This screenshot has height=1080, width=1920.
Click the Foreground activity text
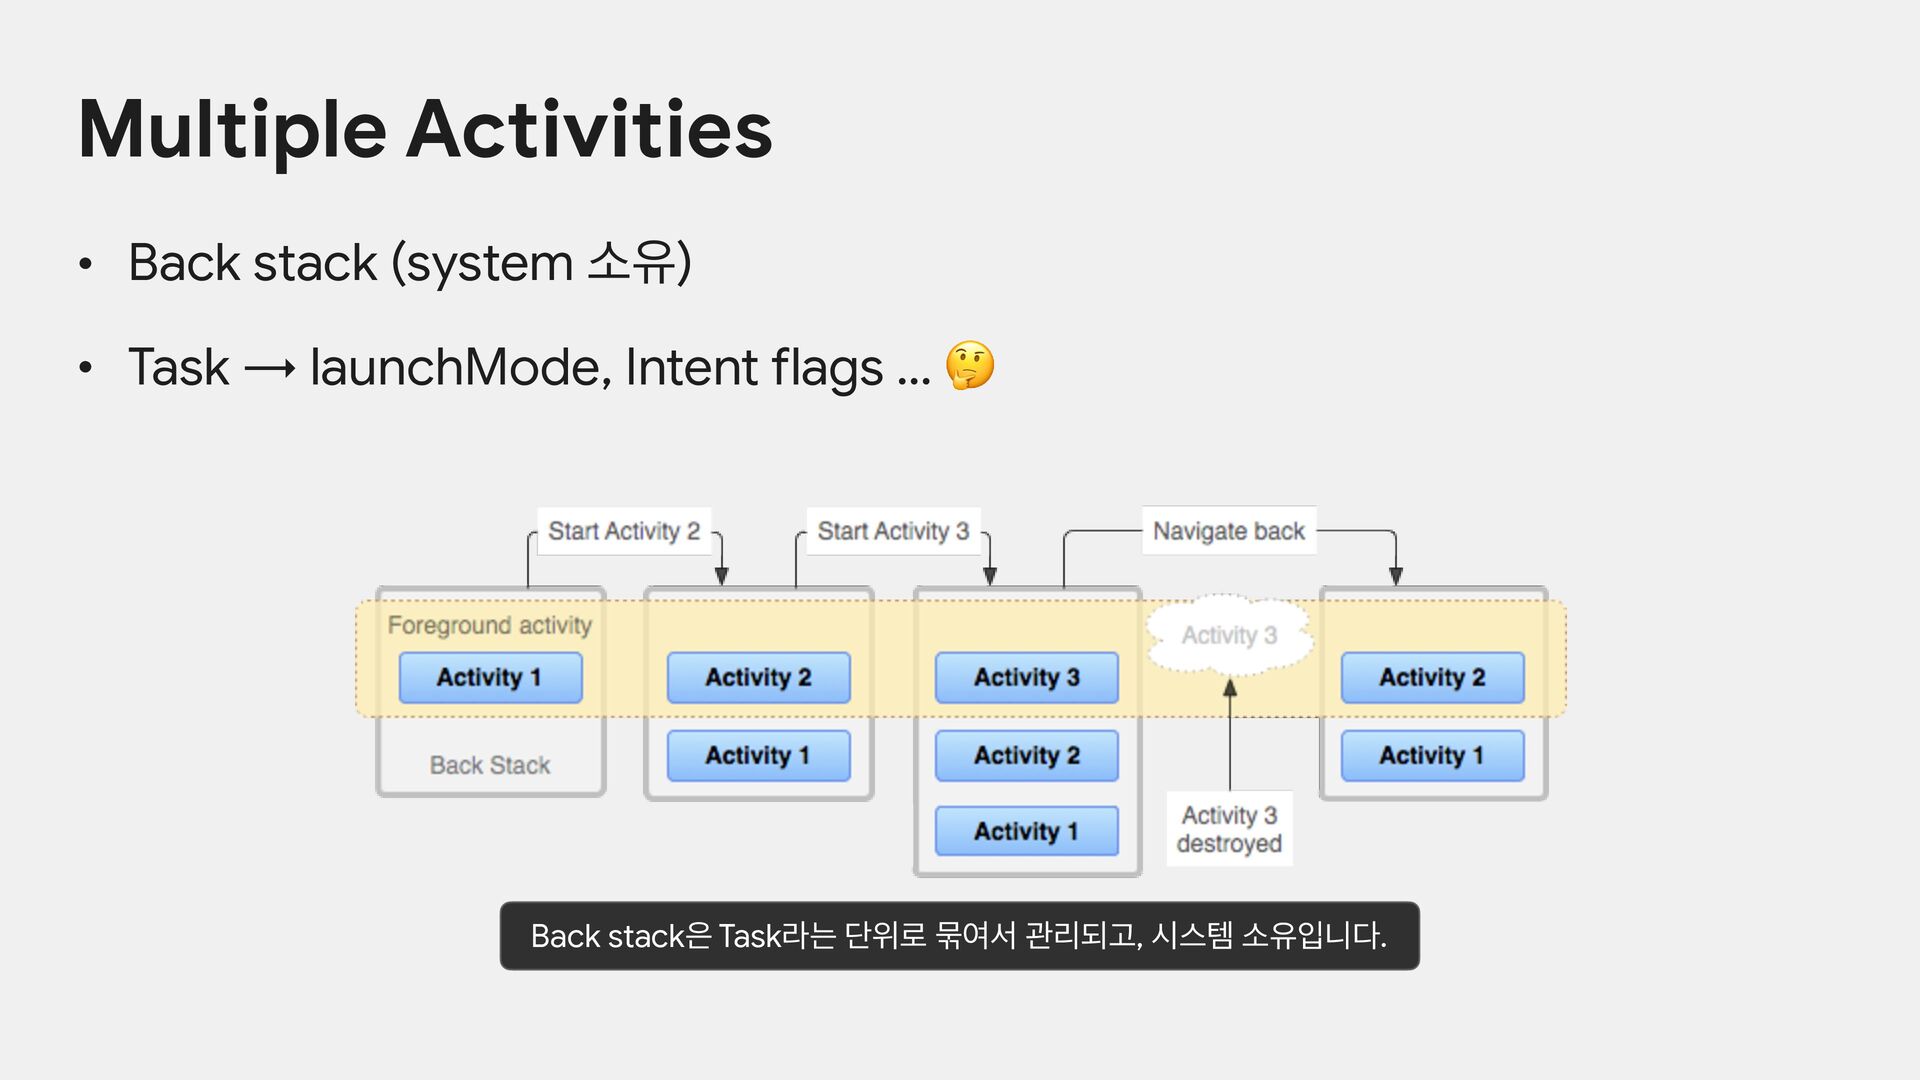pos(489,625)
